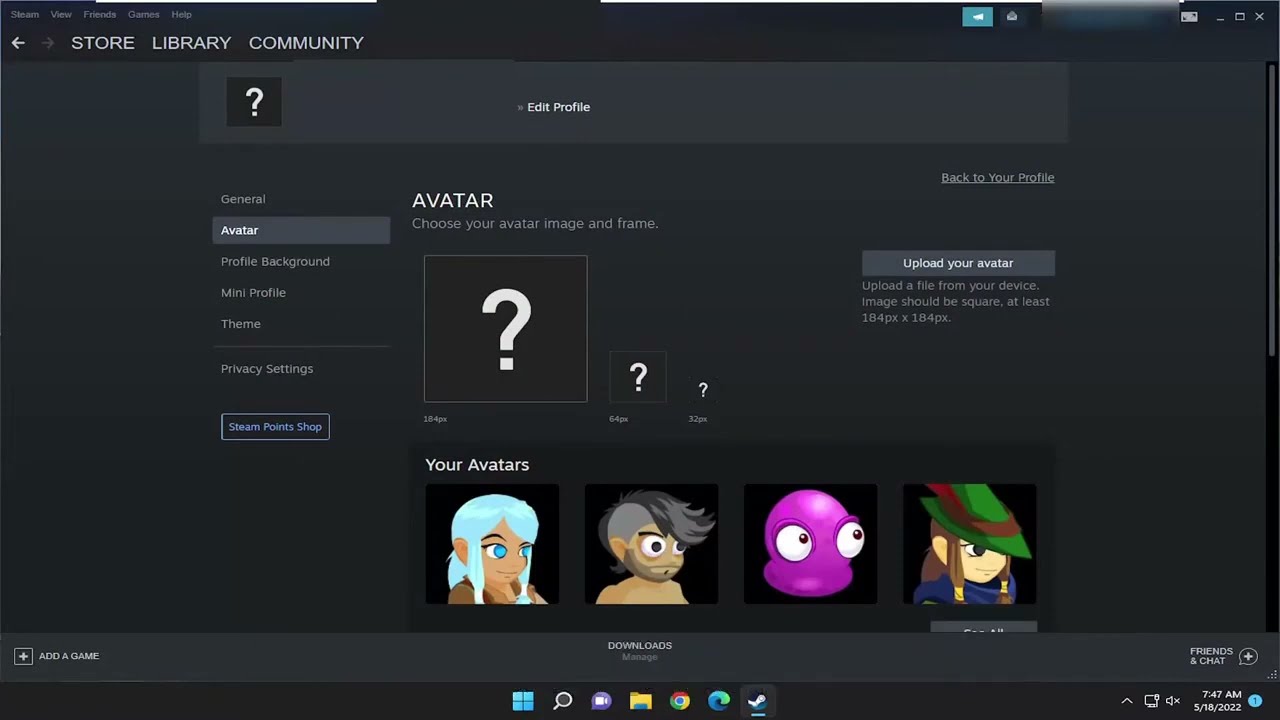Choose the blue-haired elf avatar
Screen dimensions: 1280x720
[492, 544]
